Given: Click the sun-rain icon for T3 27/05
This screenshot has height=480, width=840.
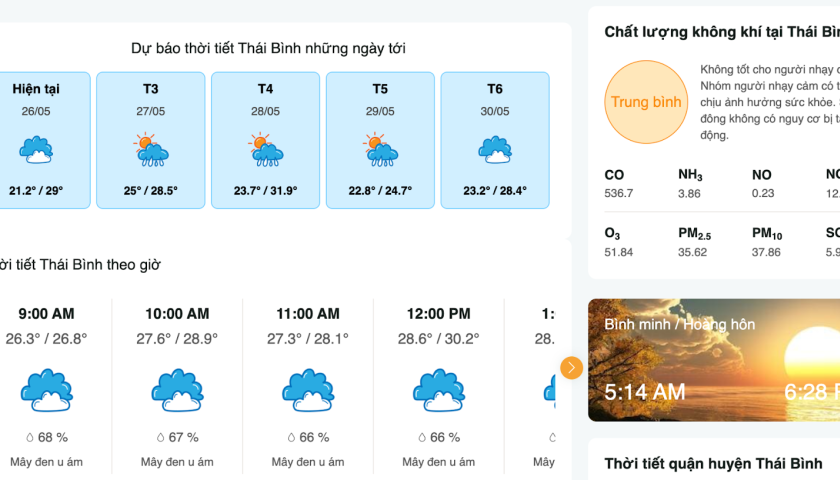Looking at the screenshot, I should (x=151, y=151).
